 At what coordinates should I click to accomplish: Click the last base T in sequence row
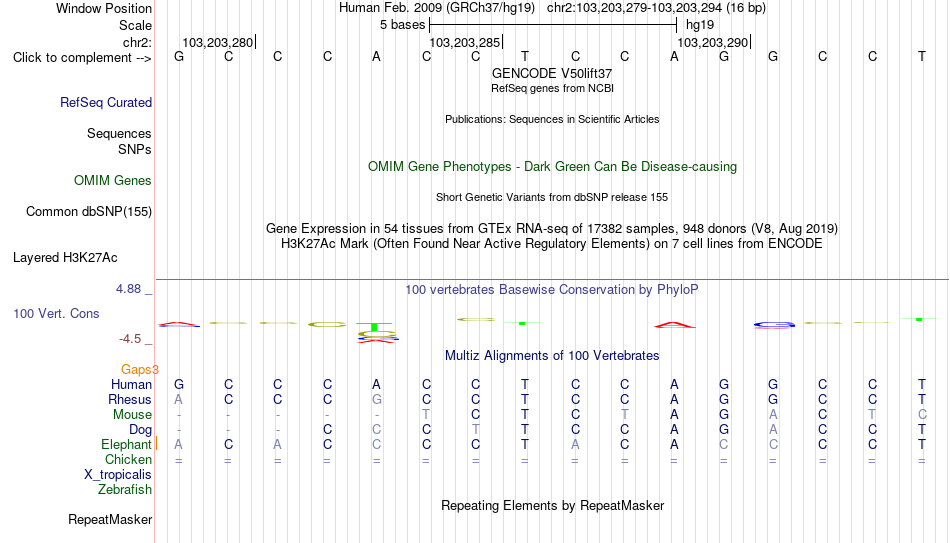tap(922, 56)
